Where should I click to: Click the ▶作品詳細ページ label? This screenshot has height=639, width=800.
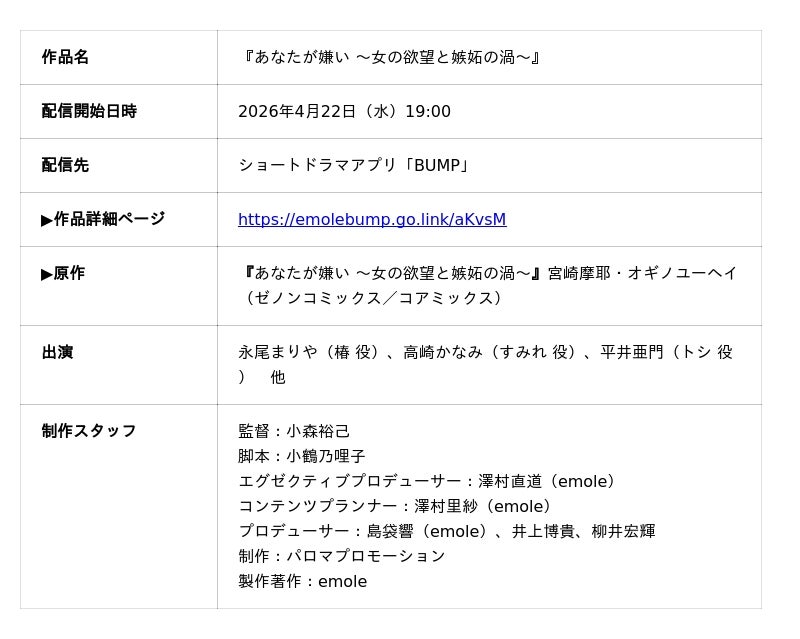[103, 219]
